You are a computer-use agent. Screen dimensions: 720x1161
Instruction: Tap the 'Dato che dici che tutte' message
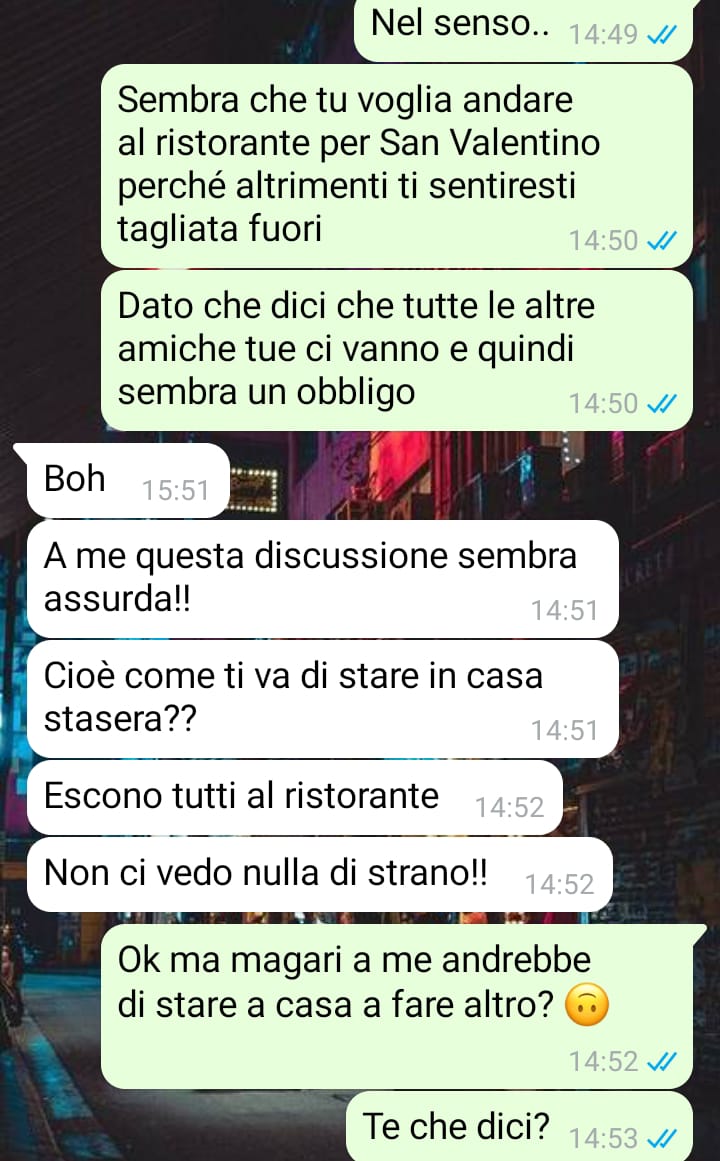point(396,350)
